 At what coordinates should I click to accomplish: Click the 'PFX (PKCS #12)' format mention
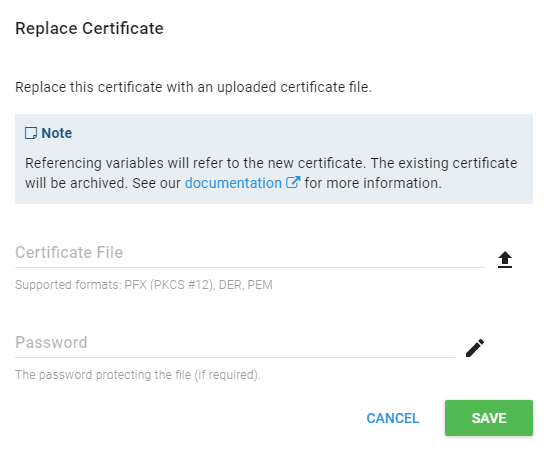point(169,285)
